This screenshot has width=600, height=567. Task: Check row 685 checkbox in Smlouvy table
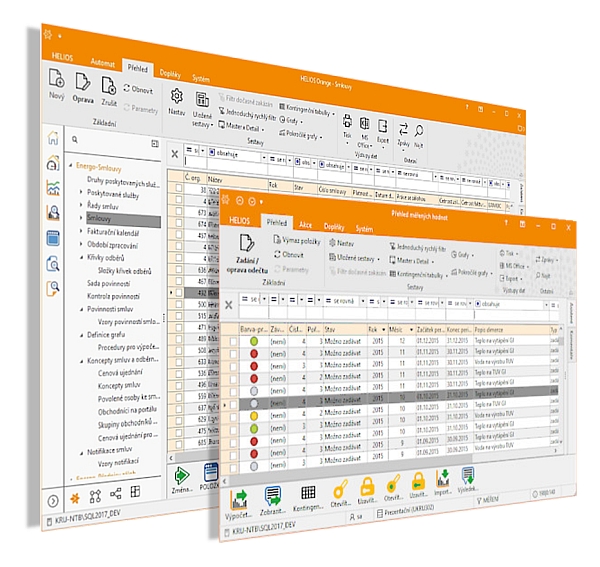pyautogui.click(x=179, y=444)
